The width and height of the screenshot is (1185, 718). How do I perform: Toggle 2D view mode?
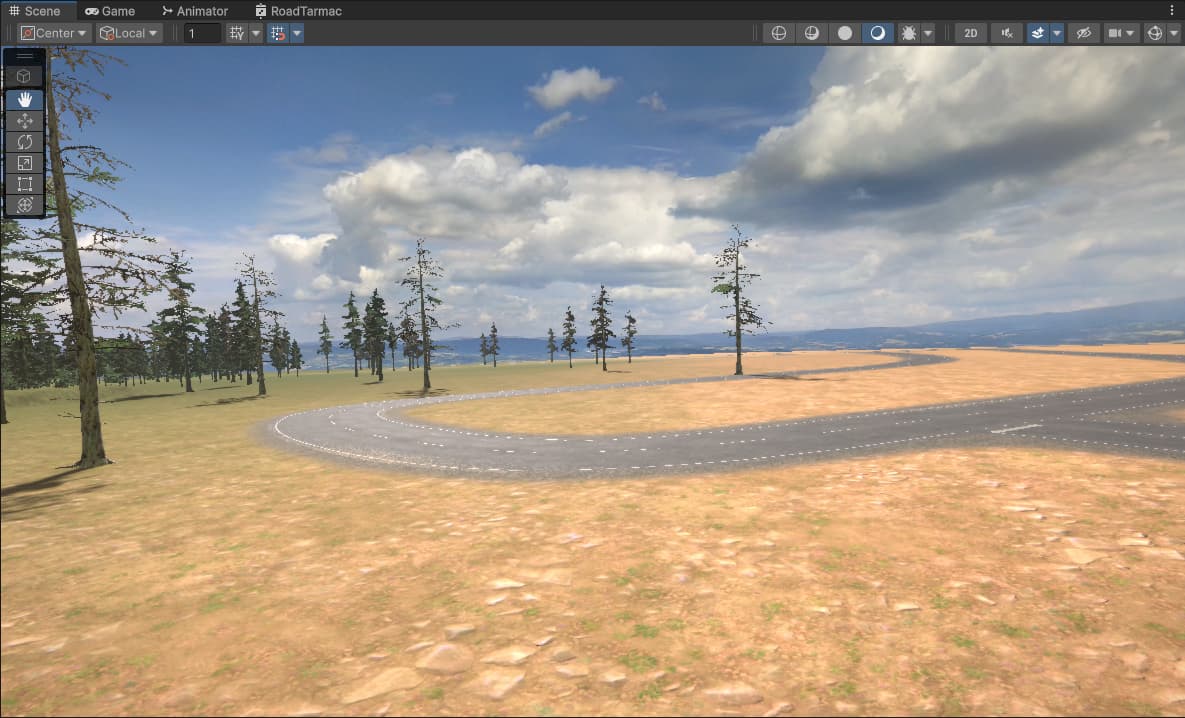971,33
